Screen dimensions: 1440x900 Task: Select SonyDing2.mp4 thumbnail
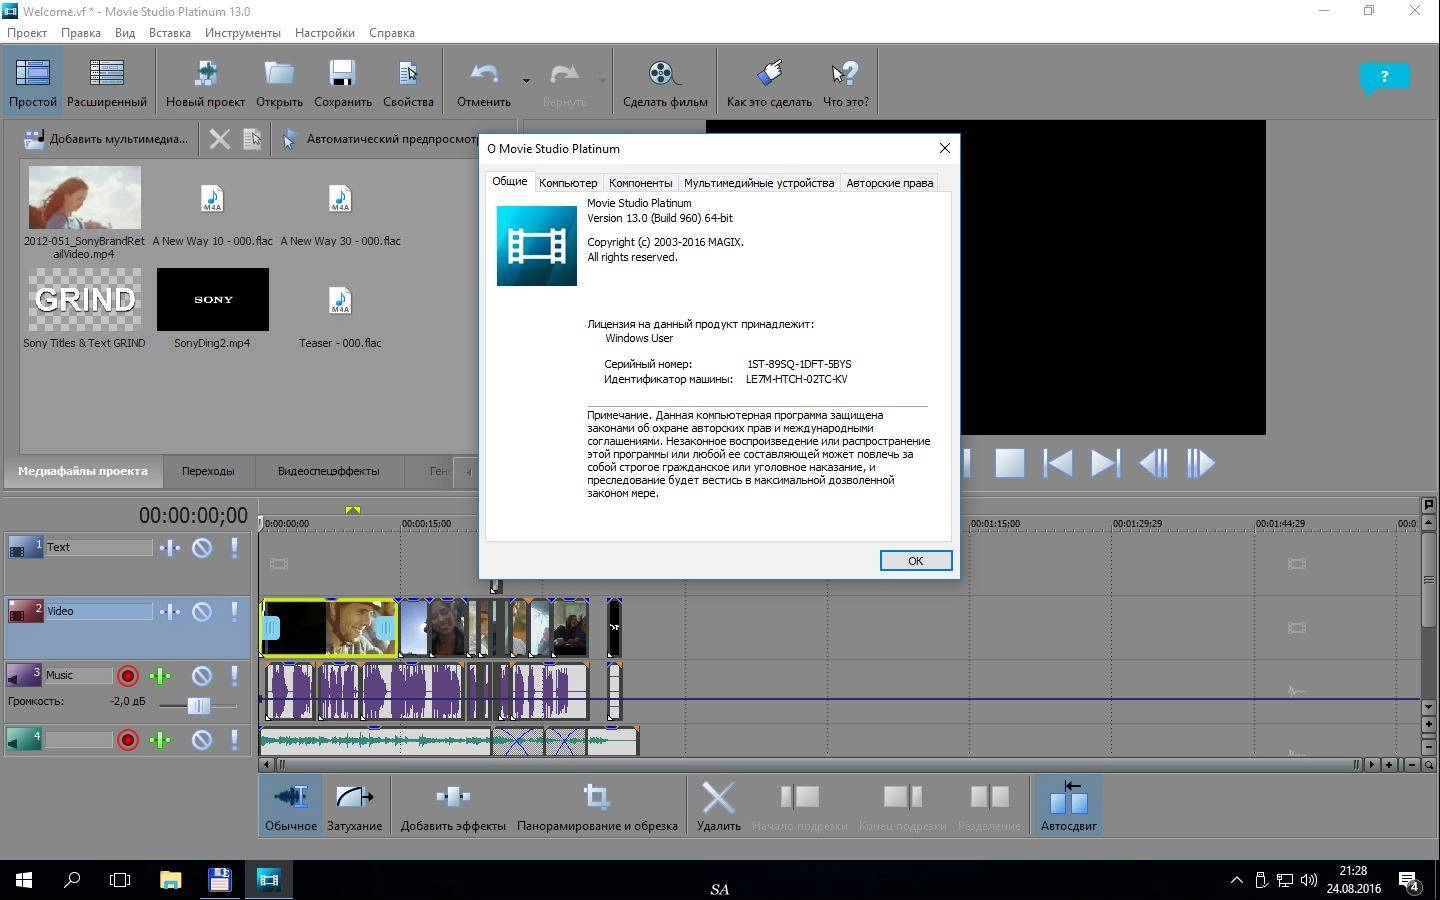[x=213, y=299]
